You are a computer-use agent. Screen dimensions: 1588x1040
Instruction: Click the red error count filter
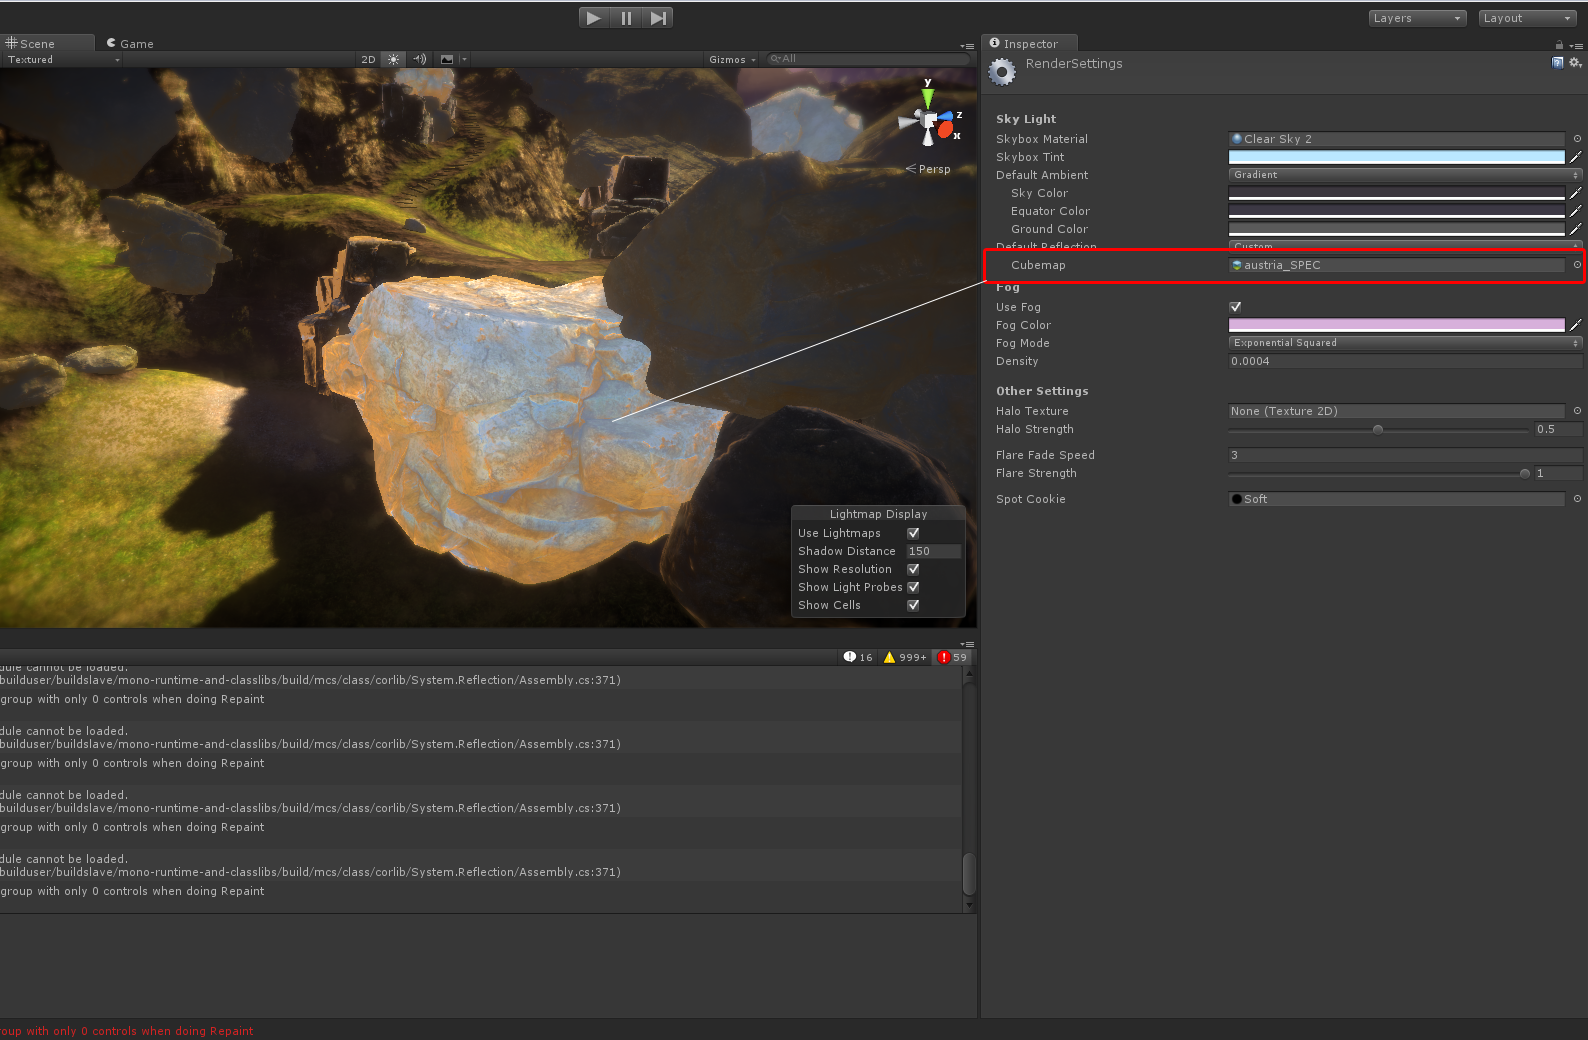click(952, 657)
